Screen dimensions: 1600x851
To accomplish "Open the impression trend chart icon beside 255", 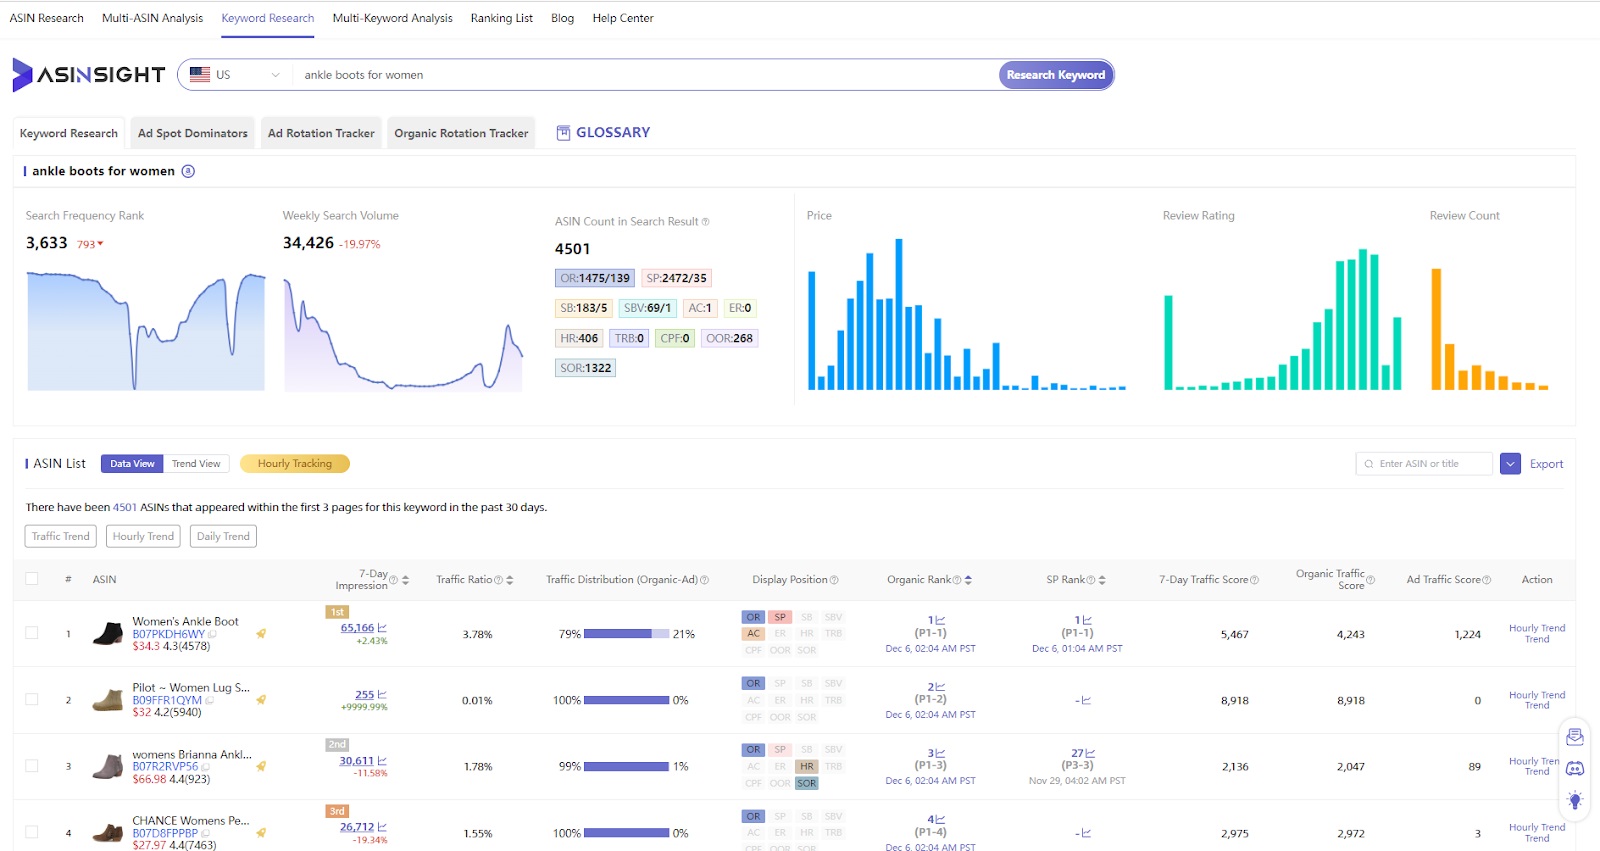I will point(382,694).
